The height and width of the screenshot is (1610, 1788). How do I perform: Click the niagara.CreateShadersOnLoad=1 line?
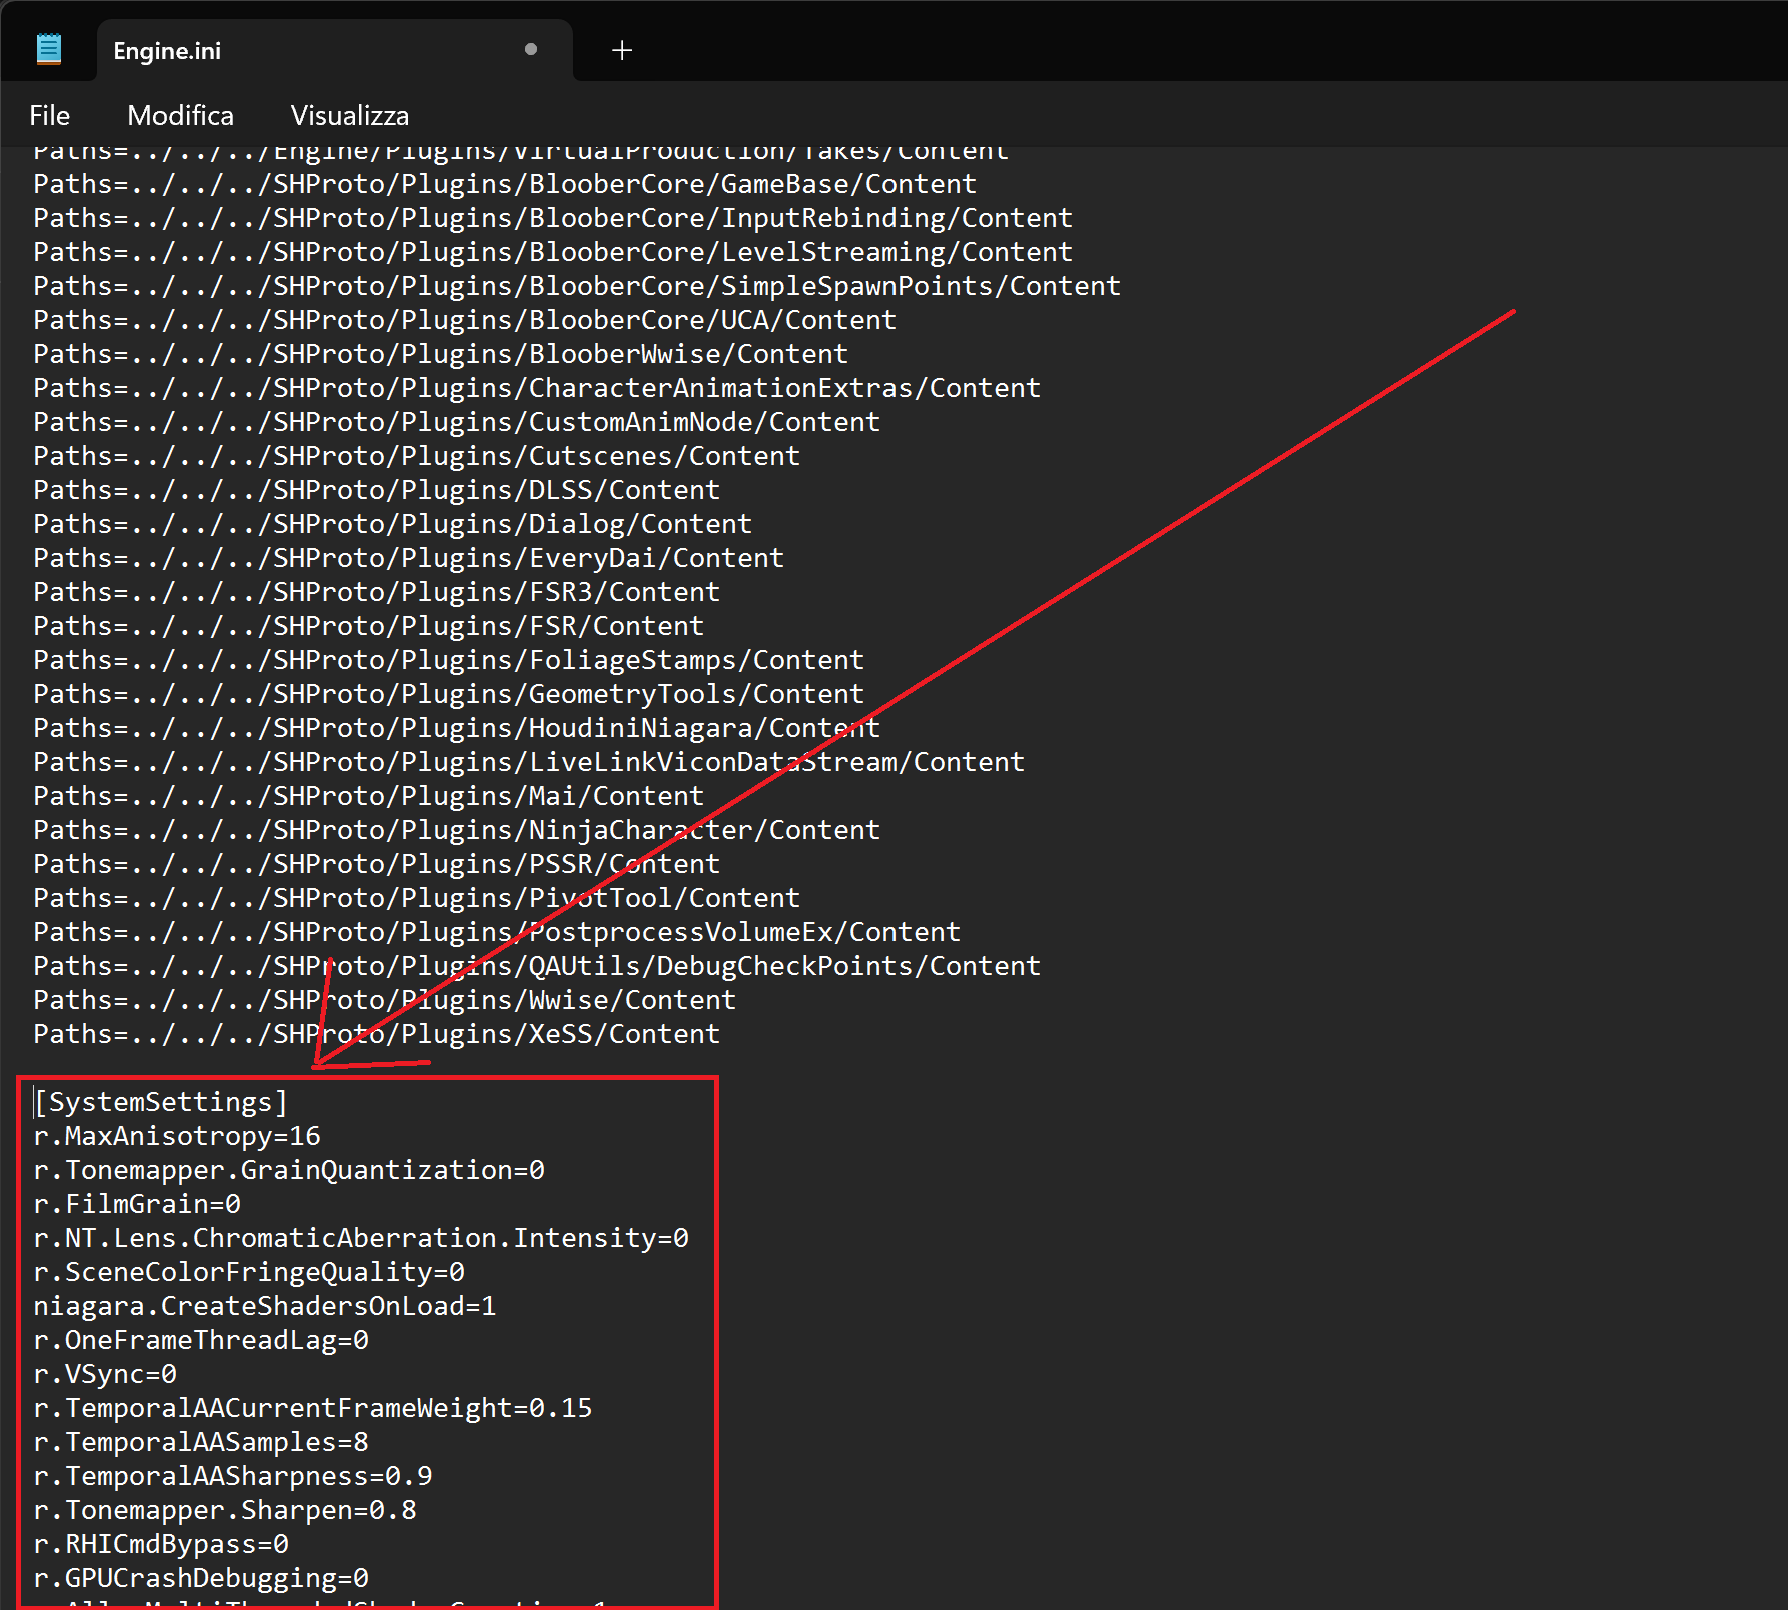pos(265,1306)
